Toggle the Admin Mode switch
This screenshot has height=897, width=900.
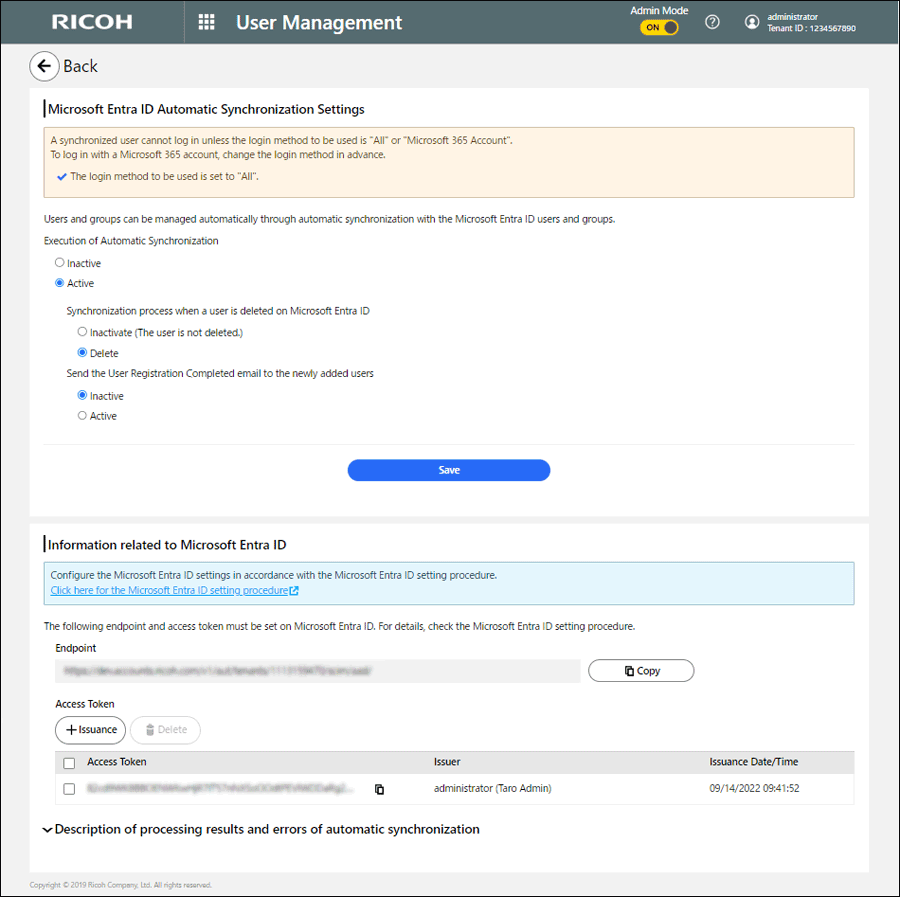[659, 28]
